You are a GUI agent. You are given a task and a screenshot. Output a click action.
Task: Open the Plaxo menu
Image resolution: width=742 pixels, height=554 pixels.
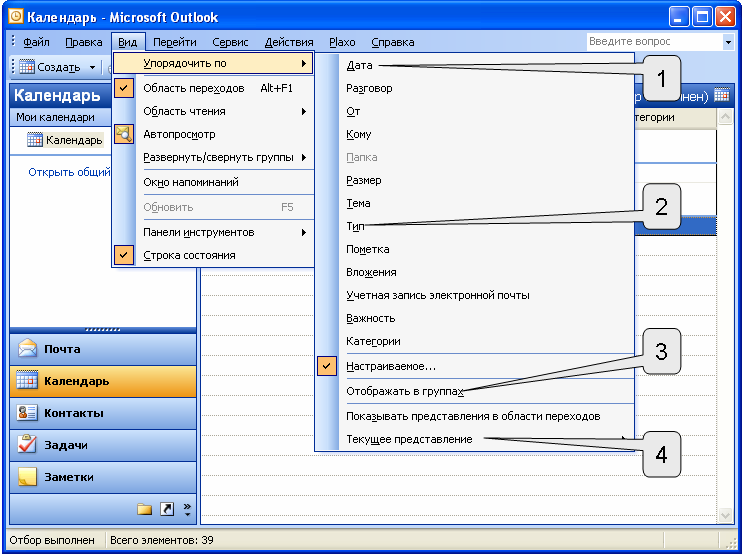[x=342, y=42]
